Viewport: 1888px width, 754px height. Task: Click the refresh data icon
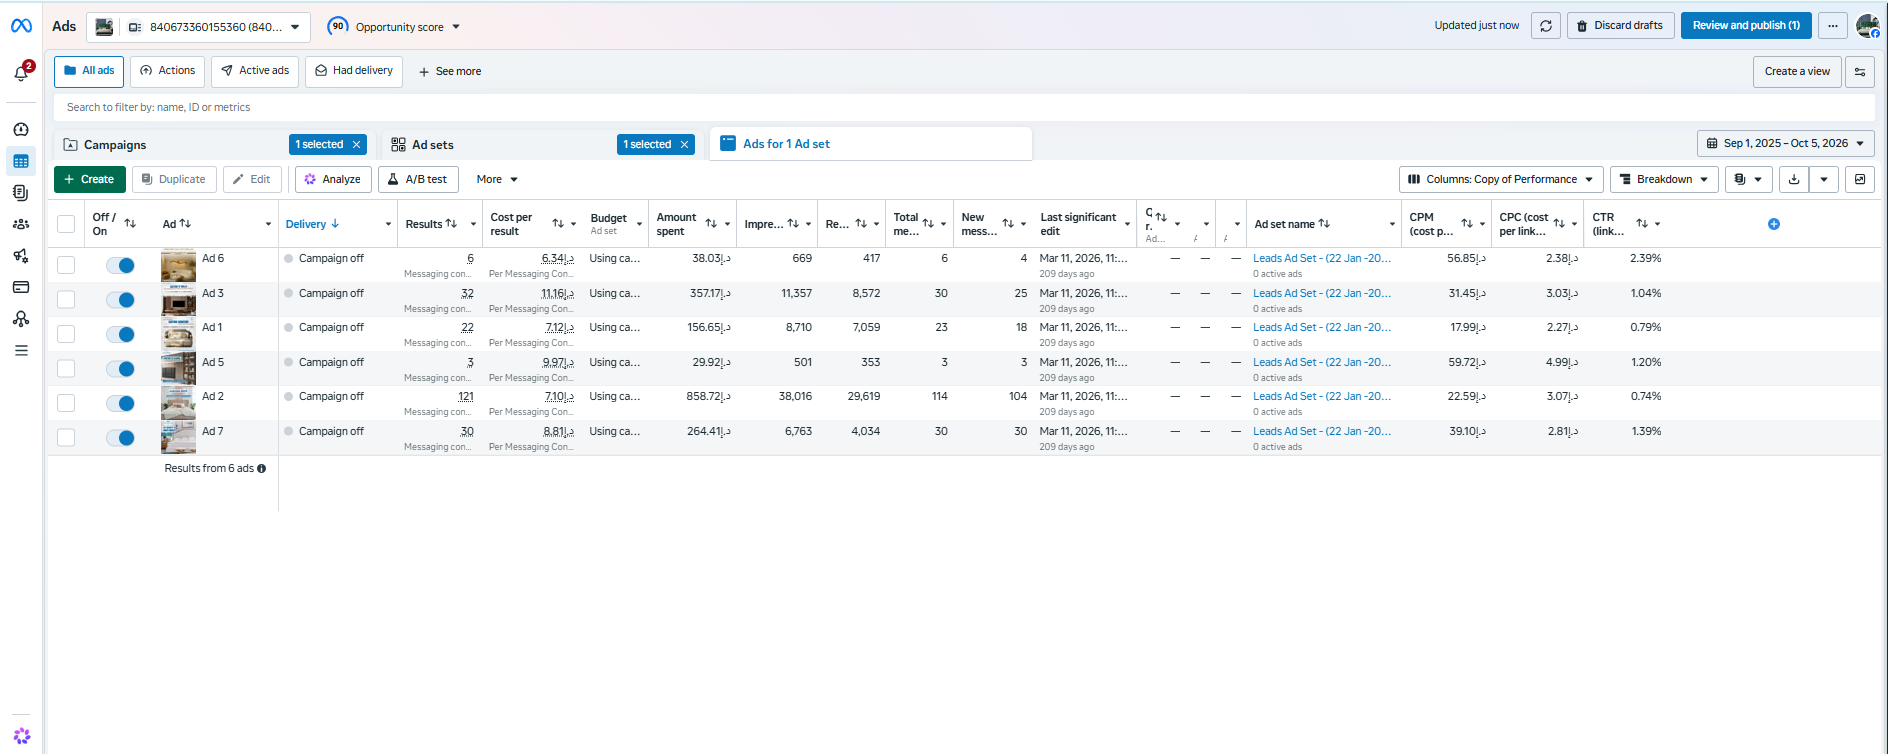[1546, 26]
